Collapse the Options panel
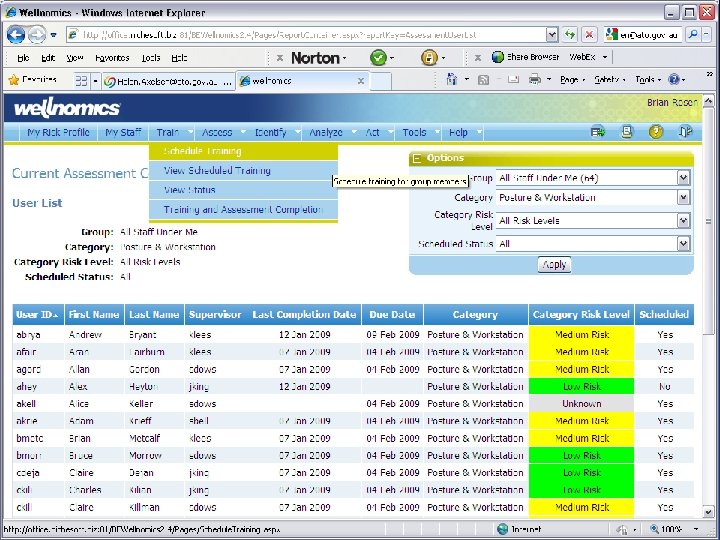 coord(417,158)
